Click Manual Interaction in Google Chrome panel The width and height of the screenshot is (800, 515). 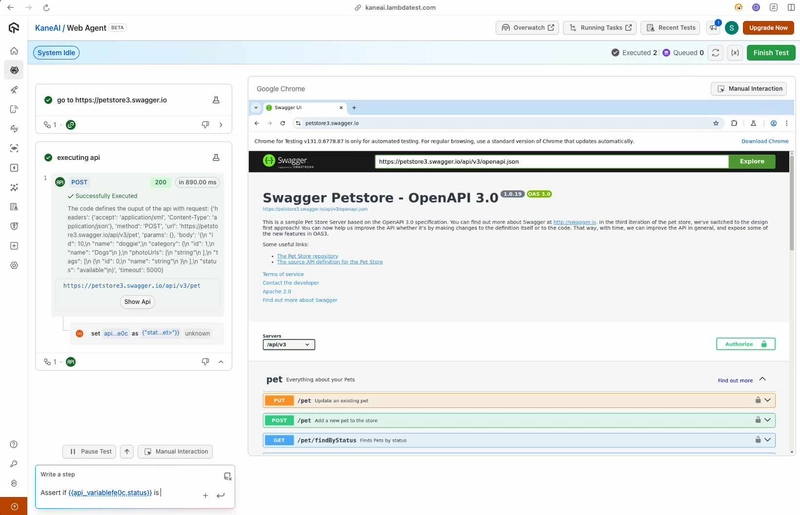[x=749, y=89]
